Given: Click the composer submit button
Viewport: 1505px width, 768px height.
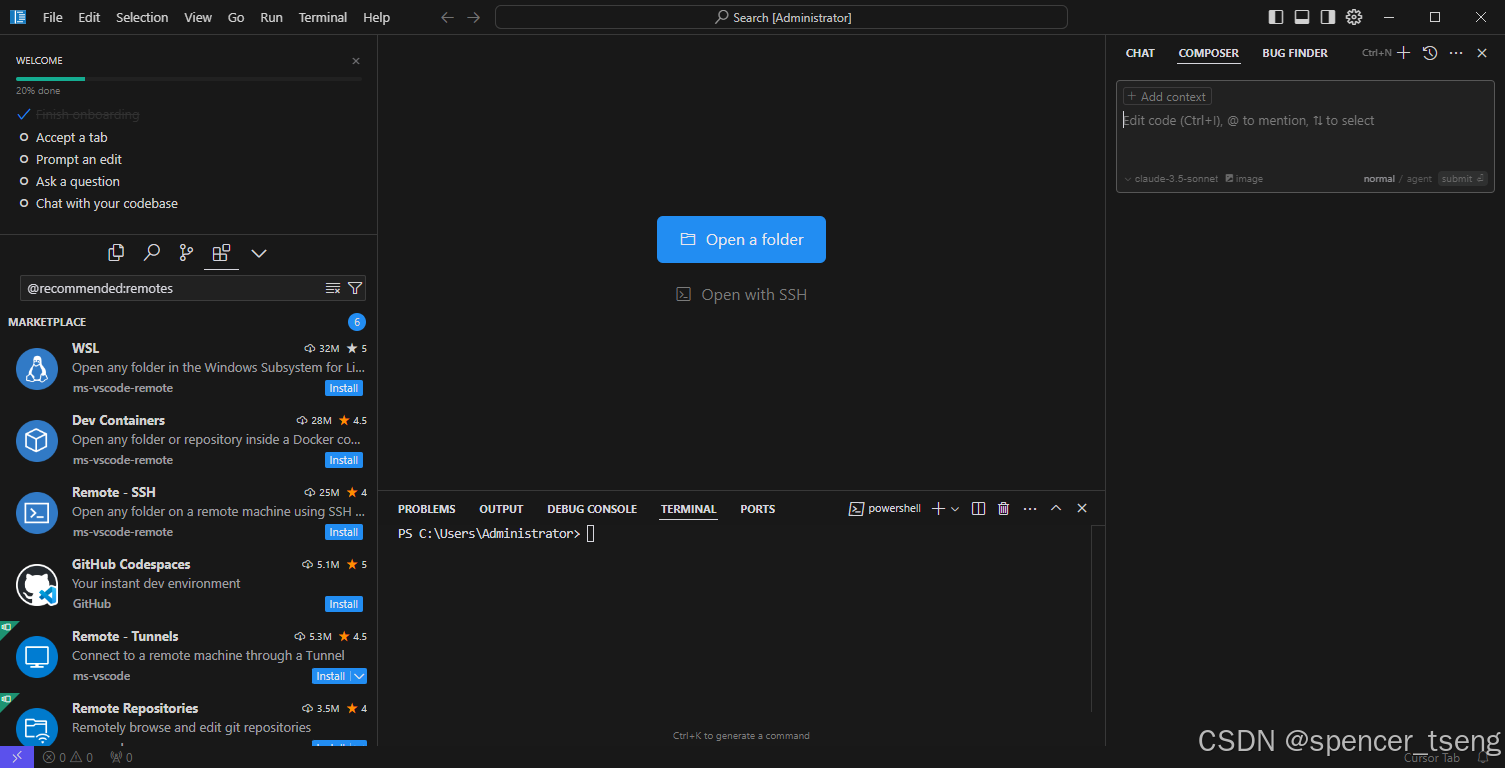Looking at the screenshot, I should click(1463, 179).
